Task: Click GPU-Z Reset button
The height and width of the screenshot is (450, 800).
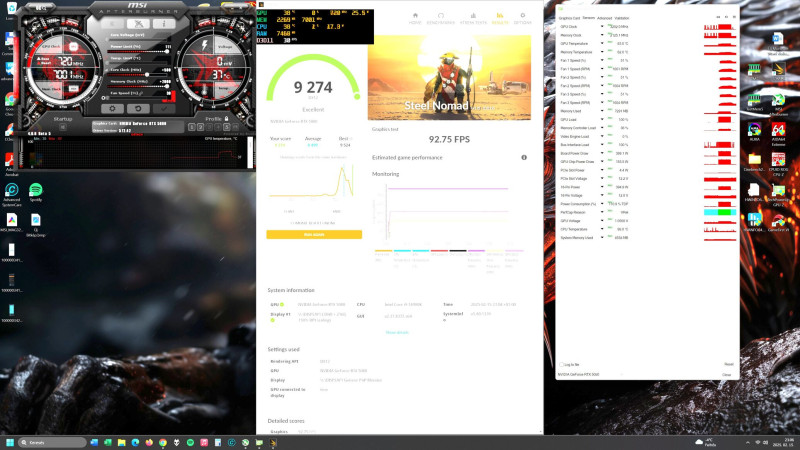Action: (729, 364)
